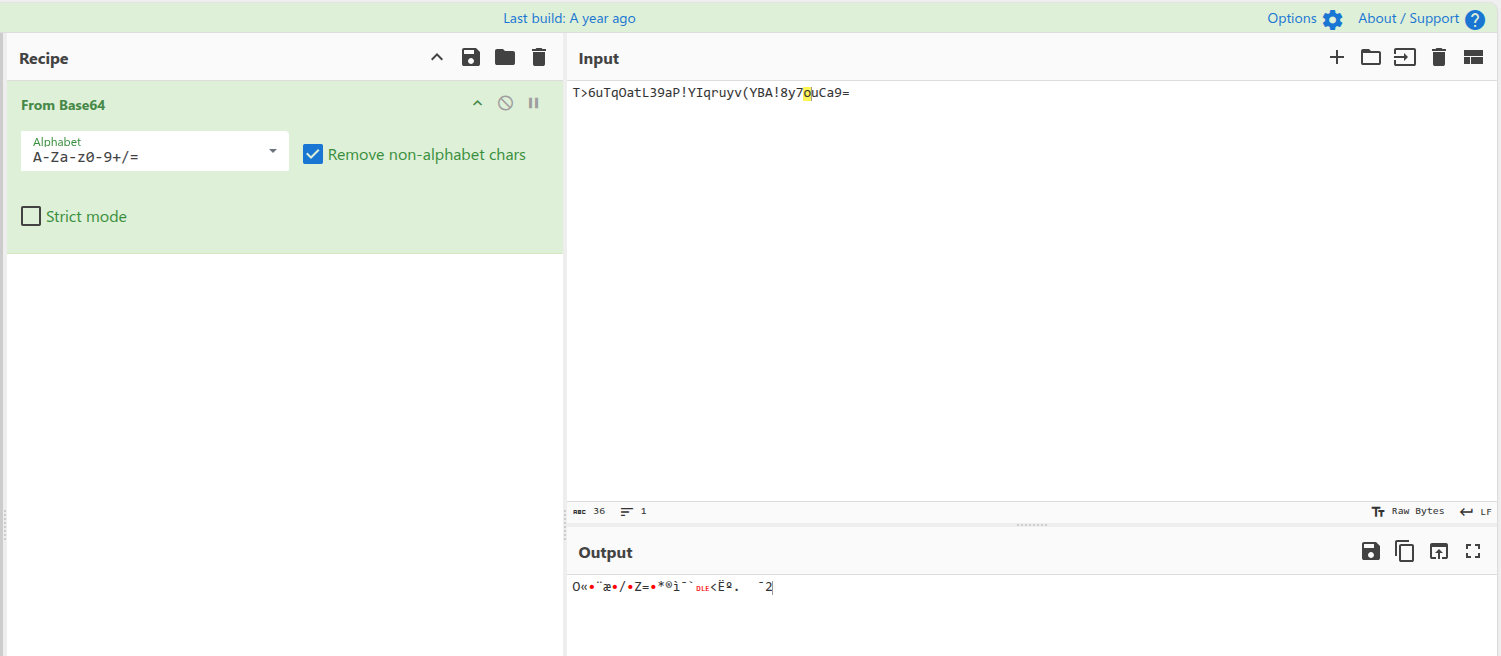Image resolution: width=1501 pixels, height=656 pixels.
Task: Uncheck Remove non-alphabet chars
Action: coord(313,154)
